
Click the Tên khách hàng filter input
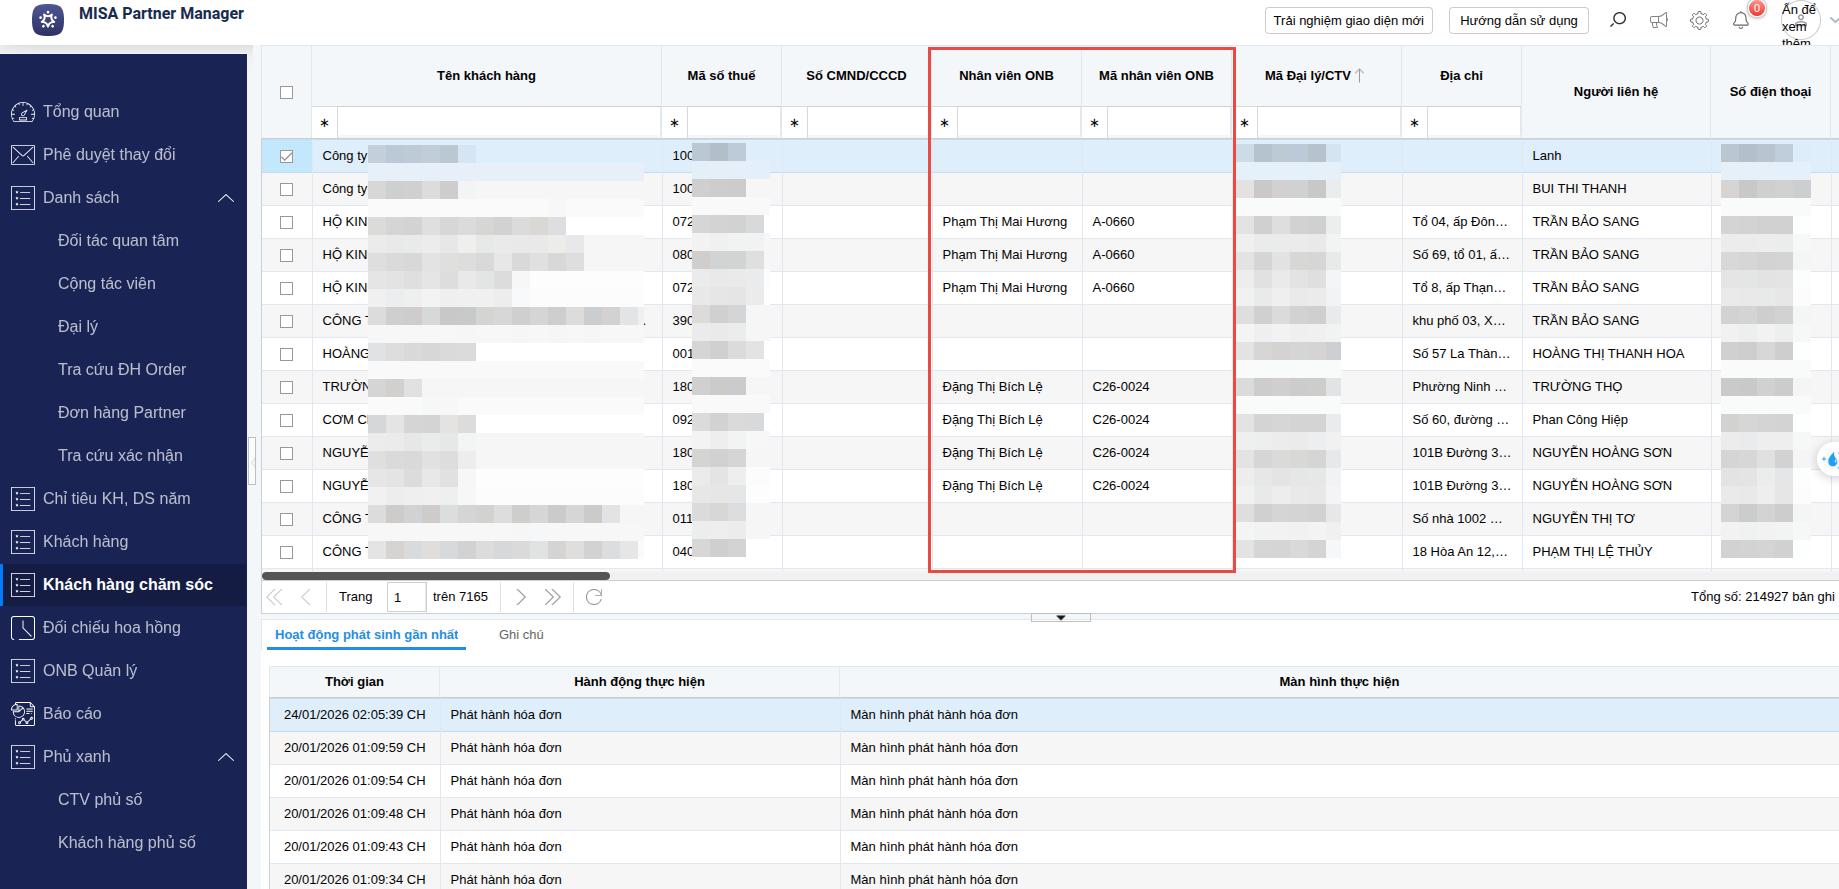click(498, 123)
